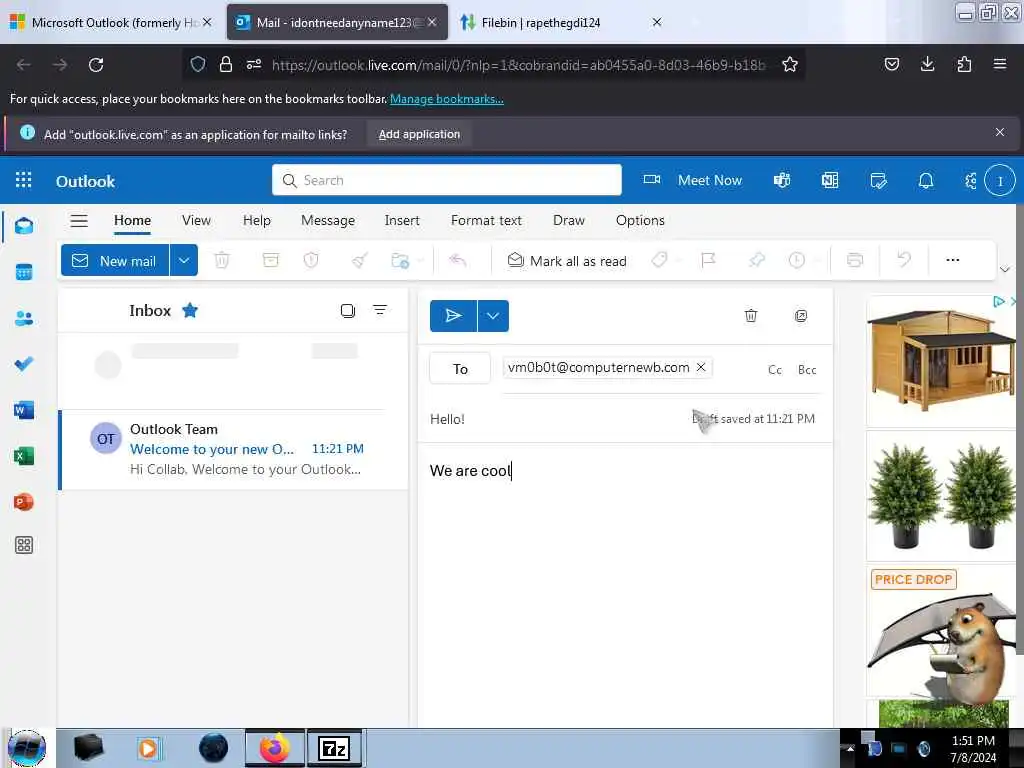Click the Send arrow button

point(453,316)
